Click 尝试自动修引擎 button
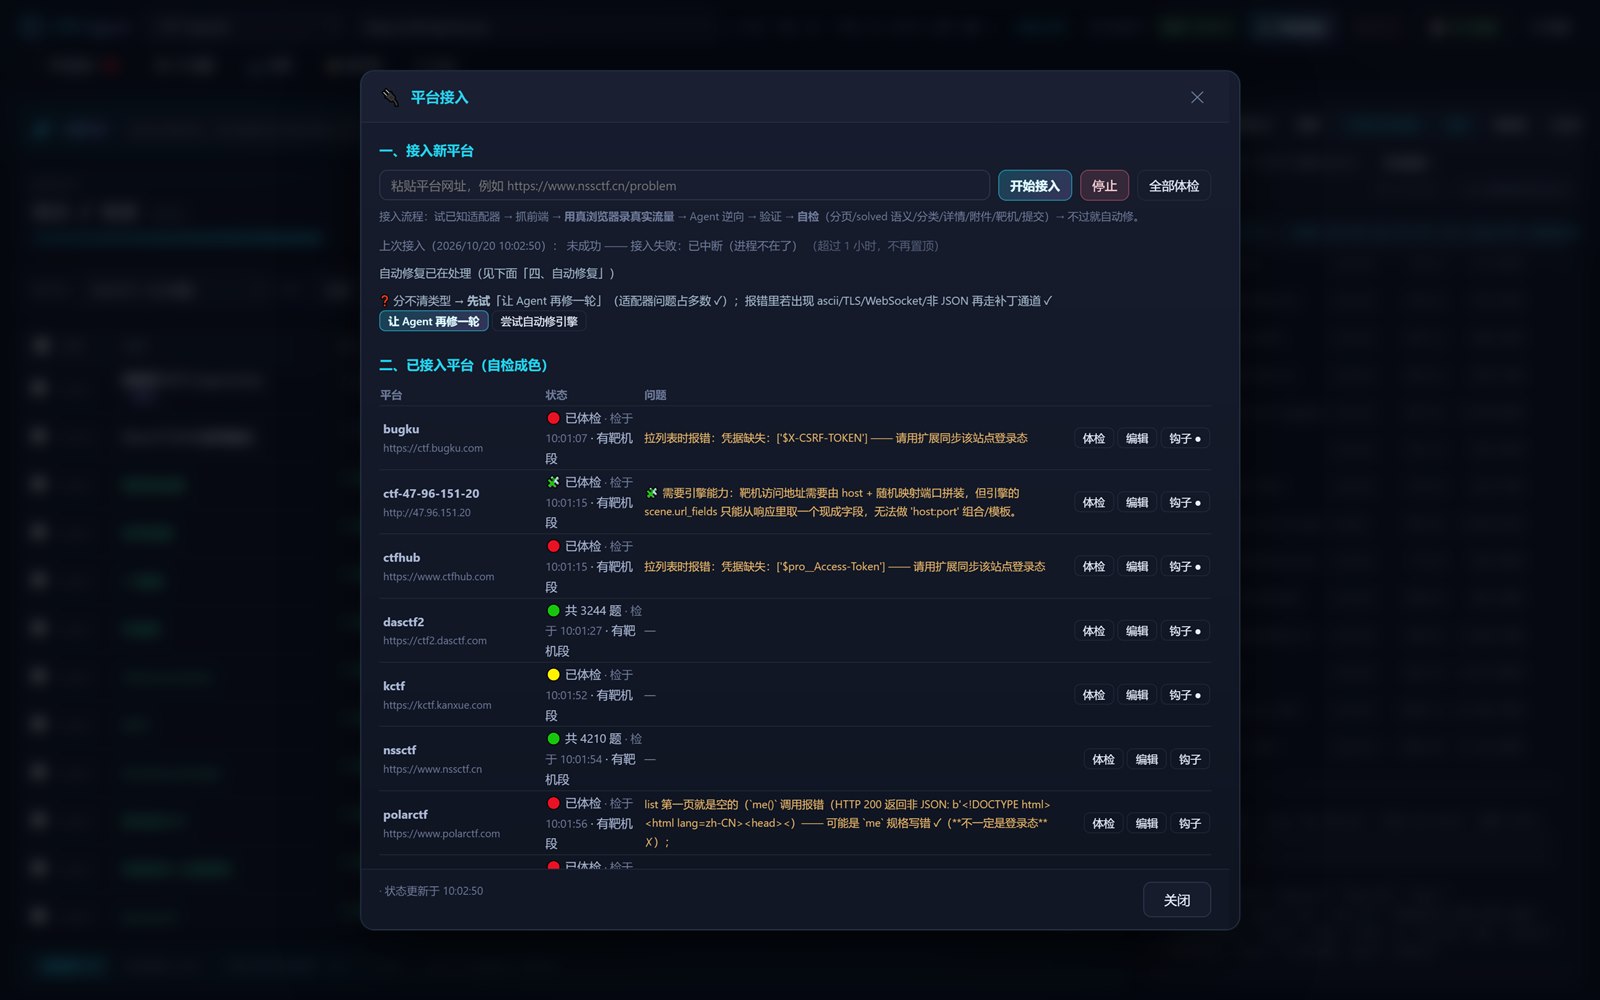This screenshot has width=1600, height=1000. click(539, 321)
